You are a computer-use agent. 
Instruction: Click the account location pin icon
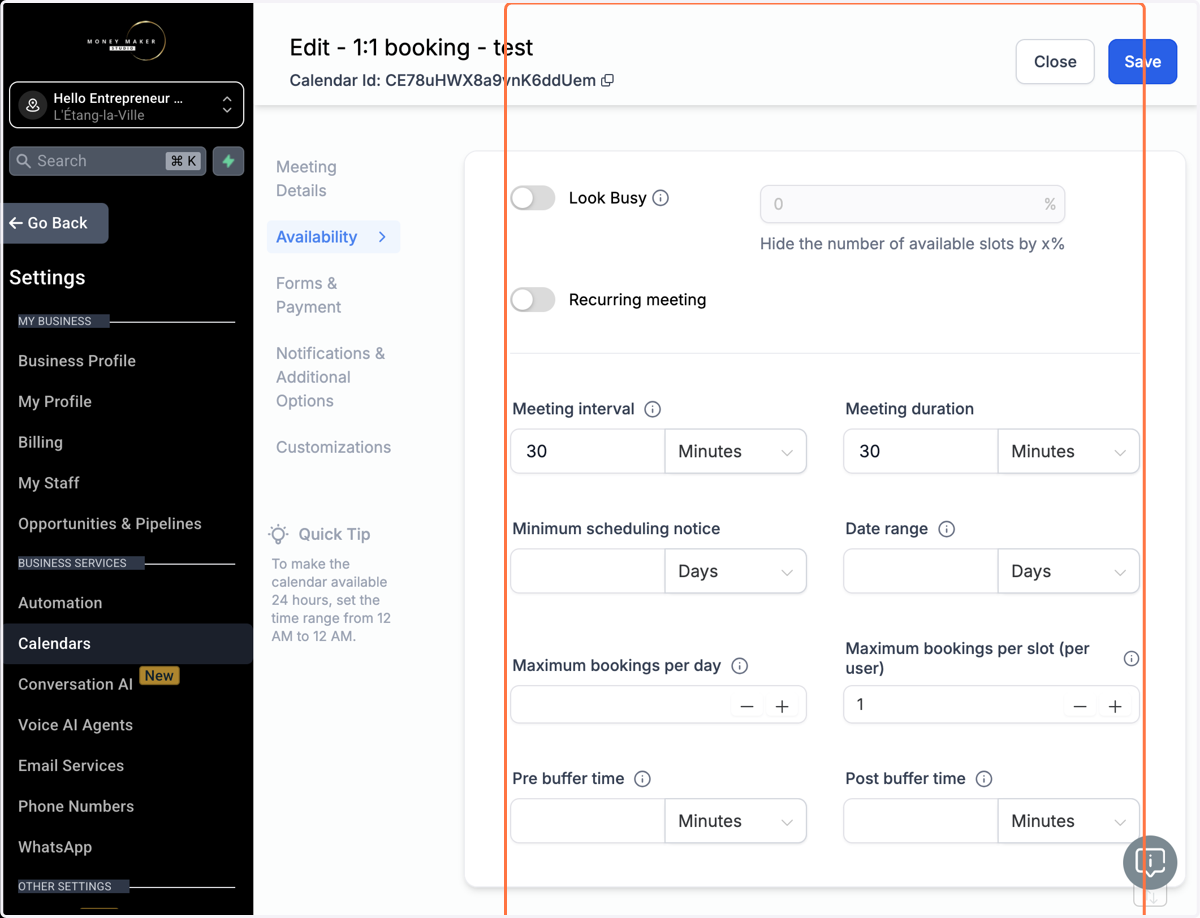pyautogui.click(x=33, y=105)
